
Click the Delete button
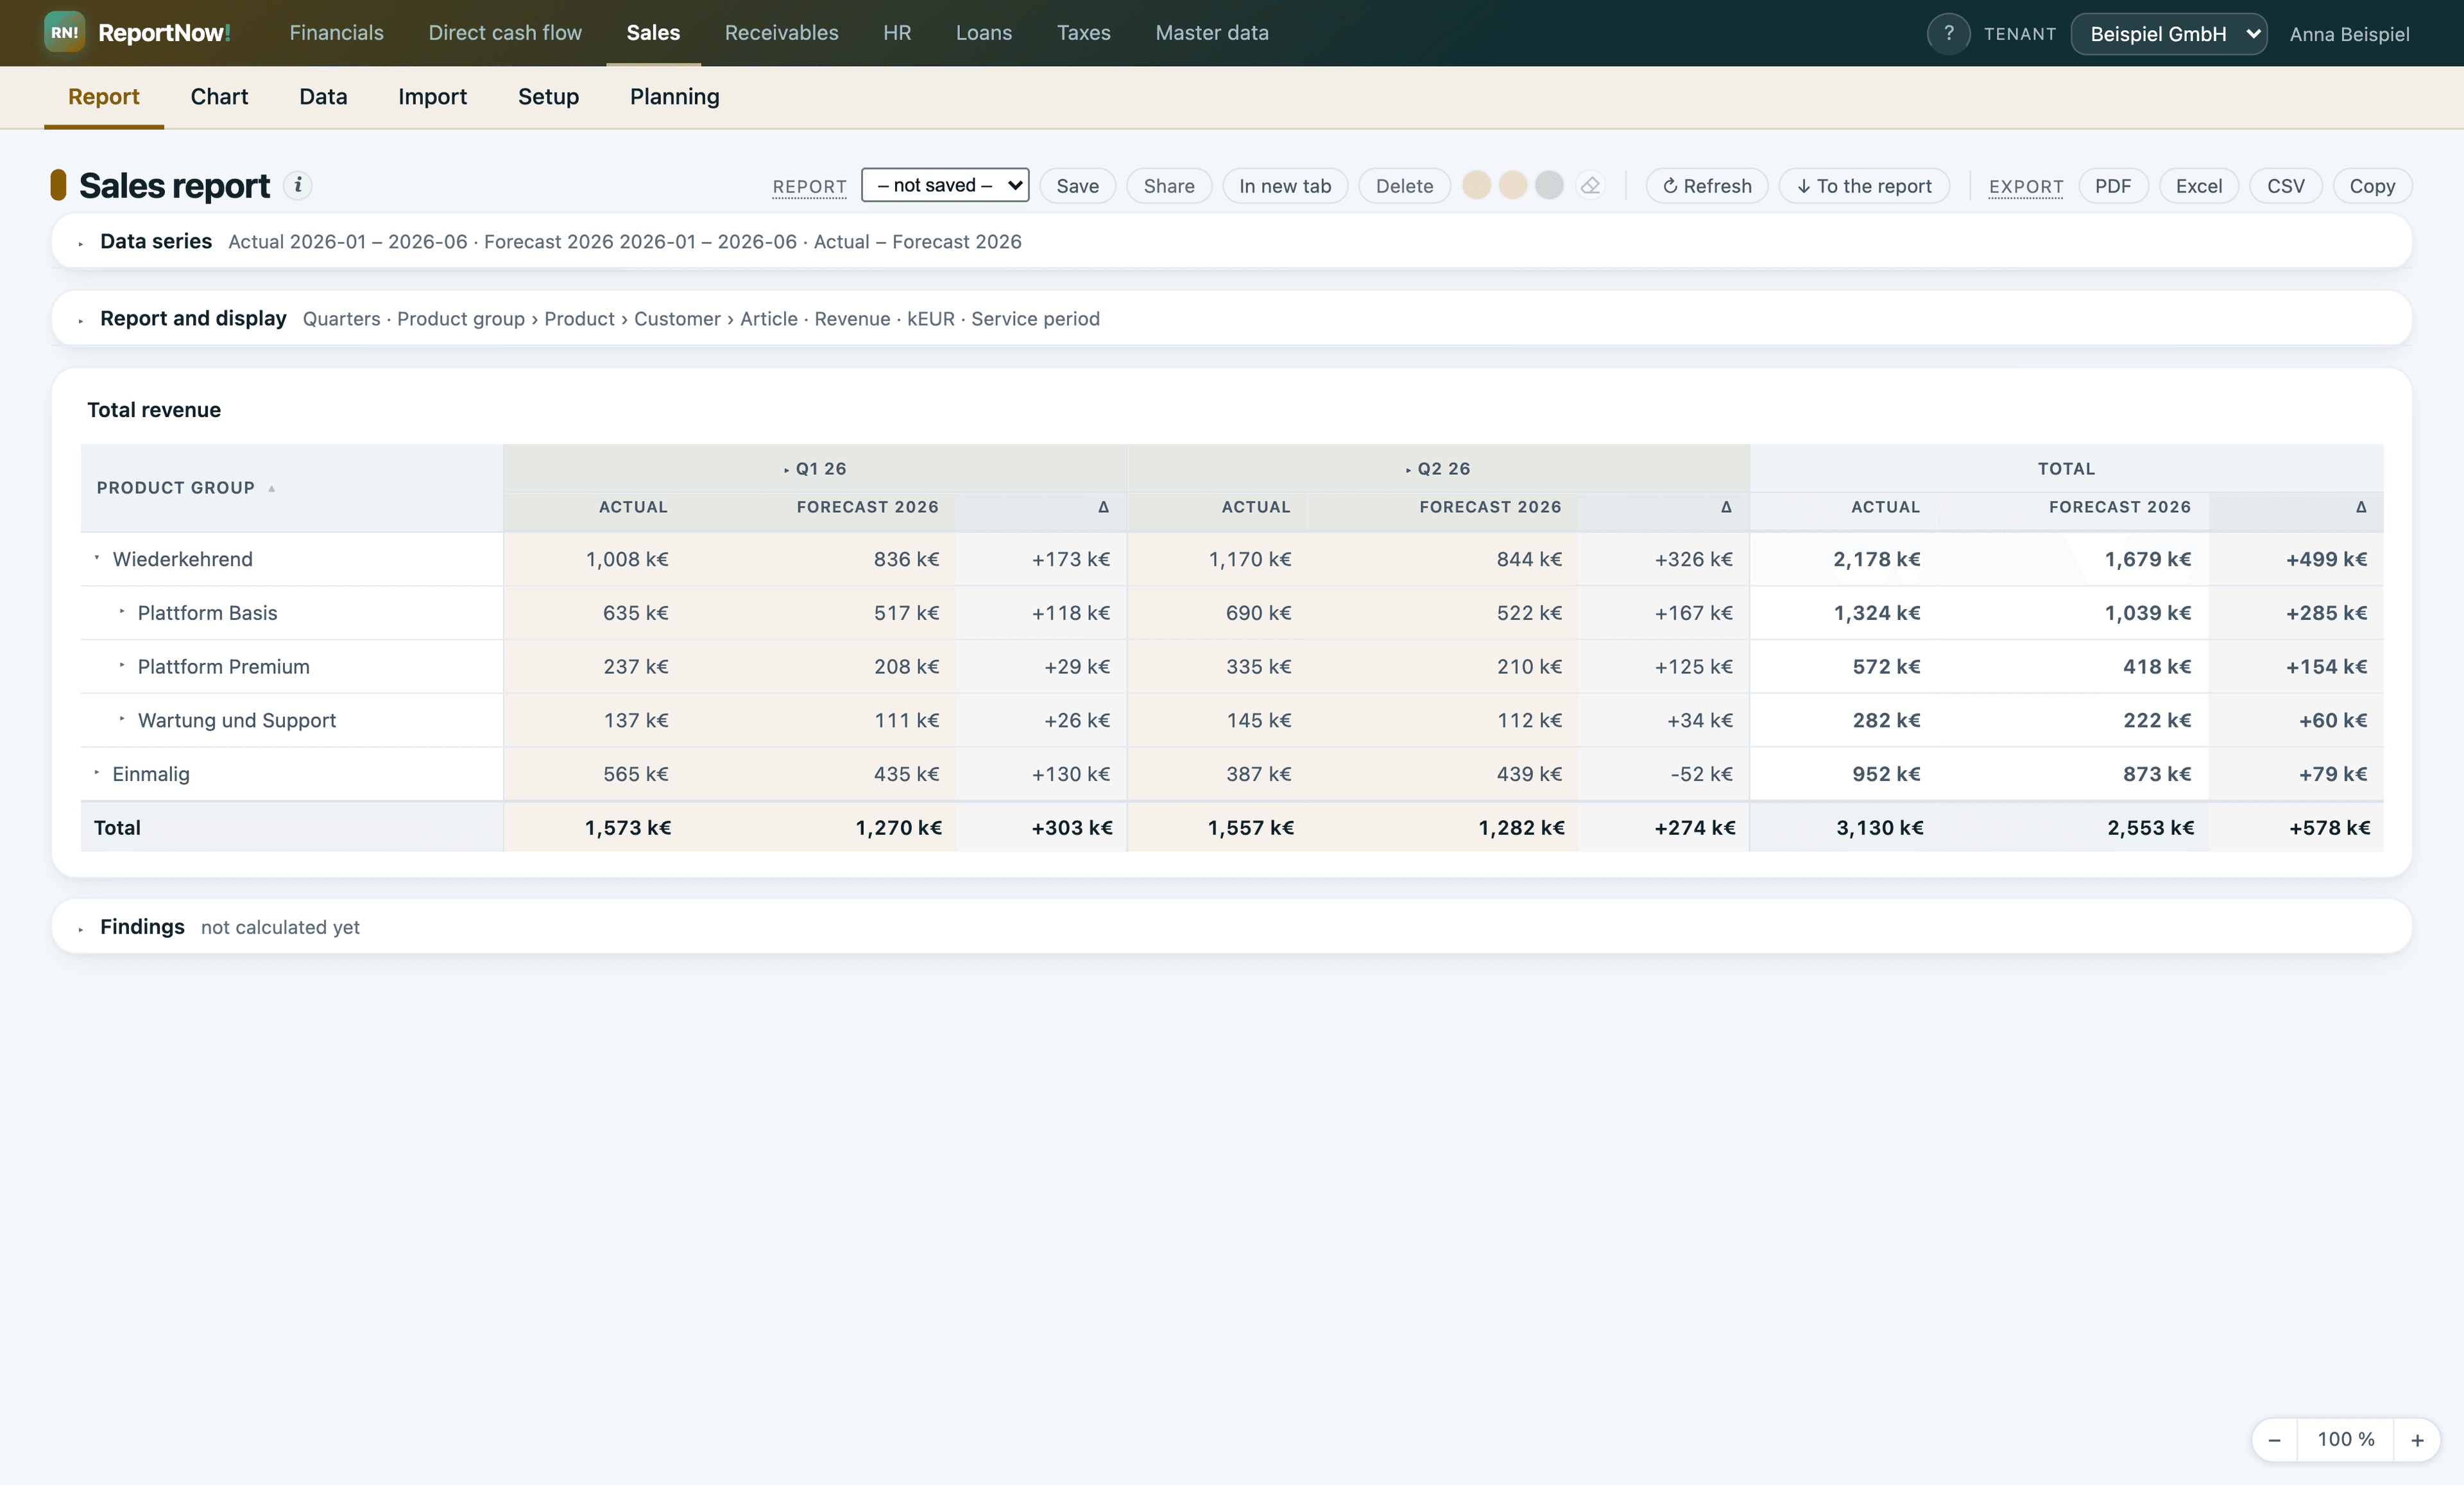tap(1404, 186)
